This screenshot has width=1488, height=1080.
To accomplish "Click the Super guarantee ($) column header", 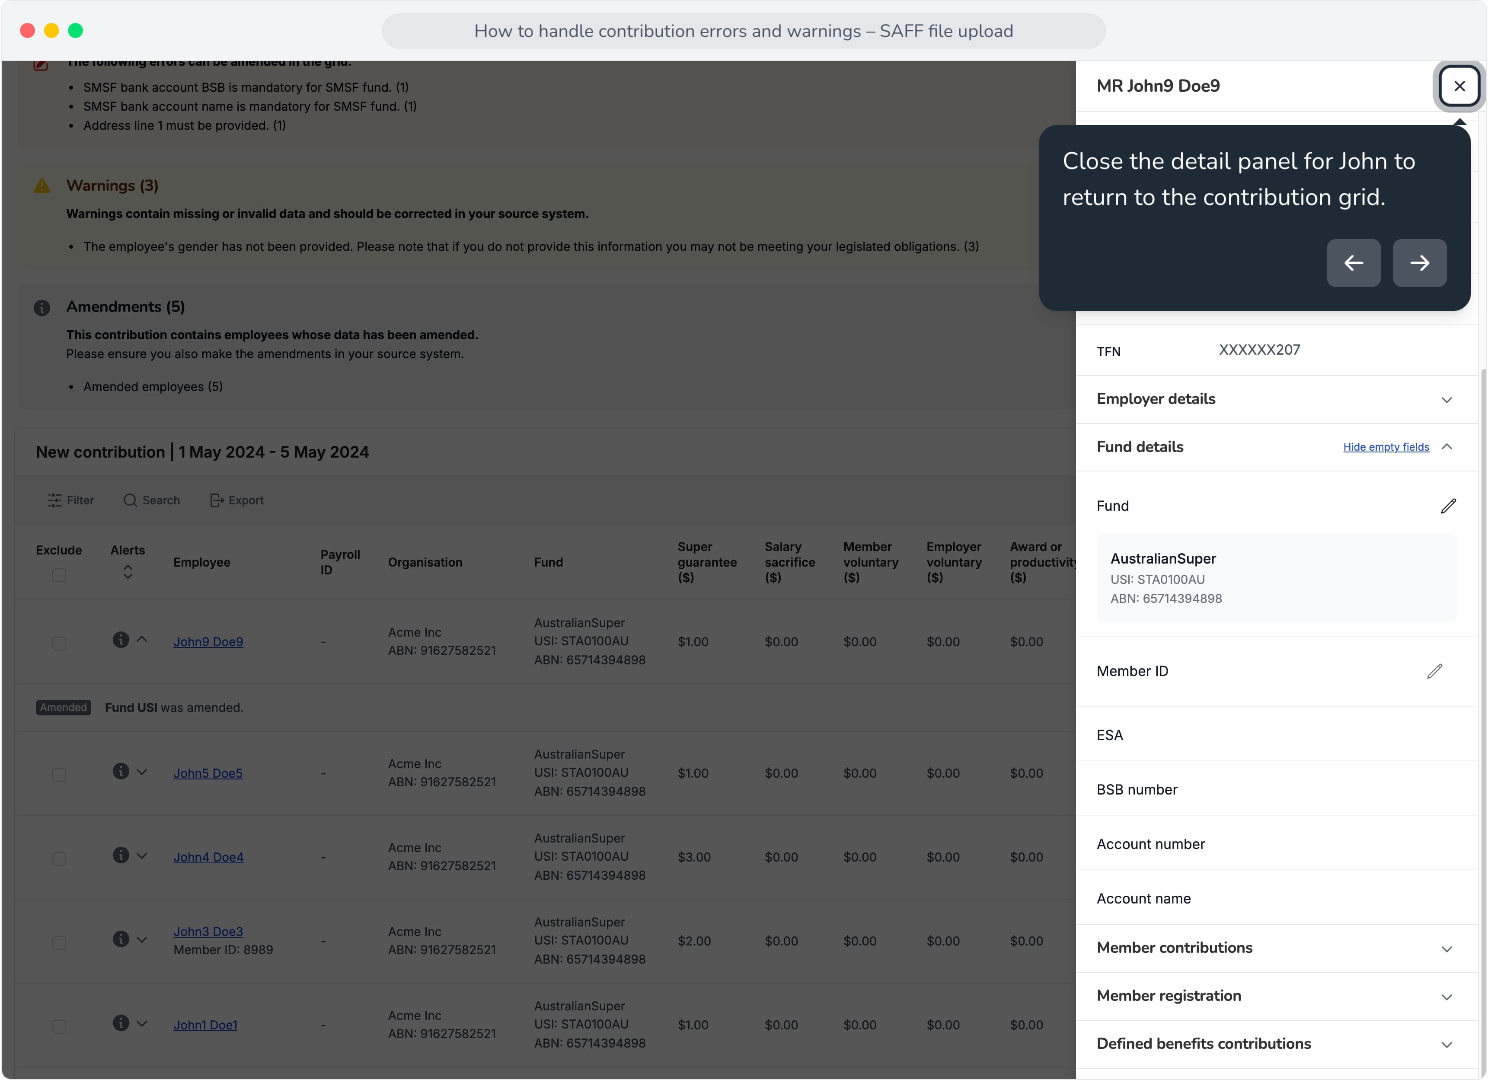I will click(x=707, y=562).
